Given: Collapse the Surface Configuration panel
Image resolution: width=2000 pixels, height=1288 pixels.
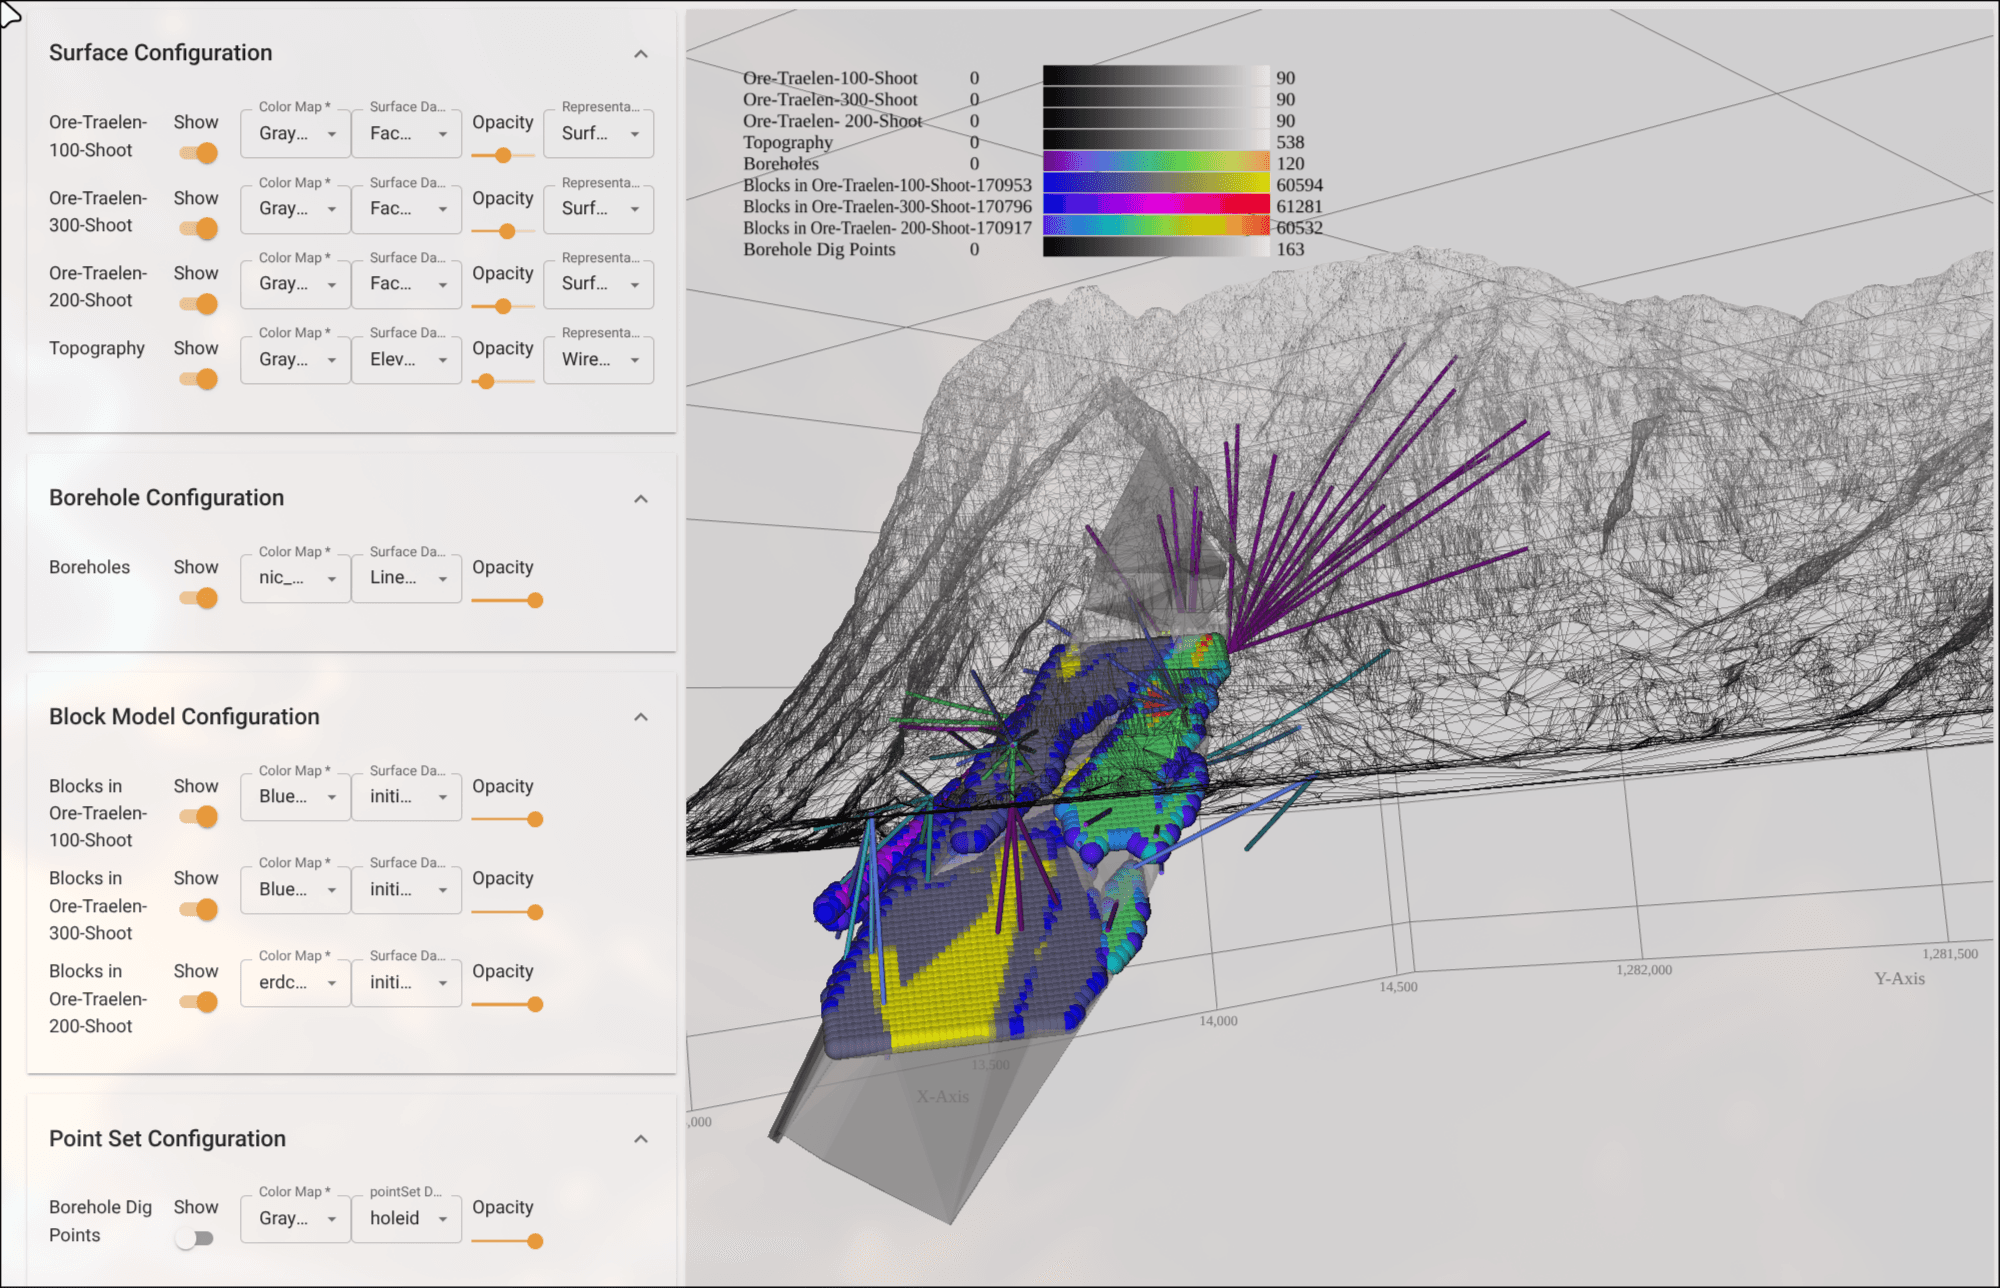Looking at the screenshot, I should click(641, 54).
